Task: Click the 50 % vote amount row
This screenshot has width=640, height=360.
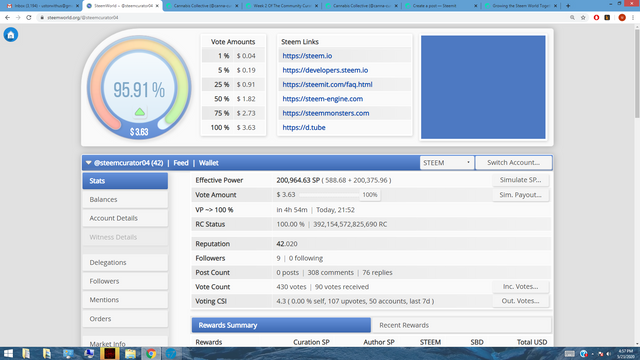Action: click(233, 99)
